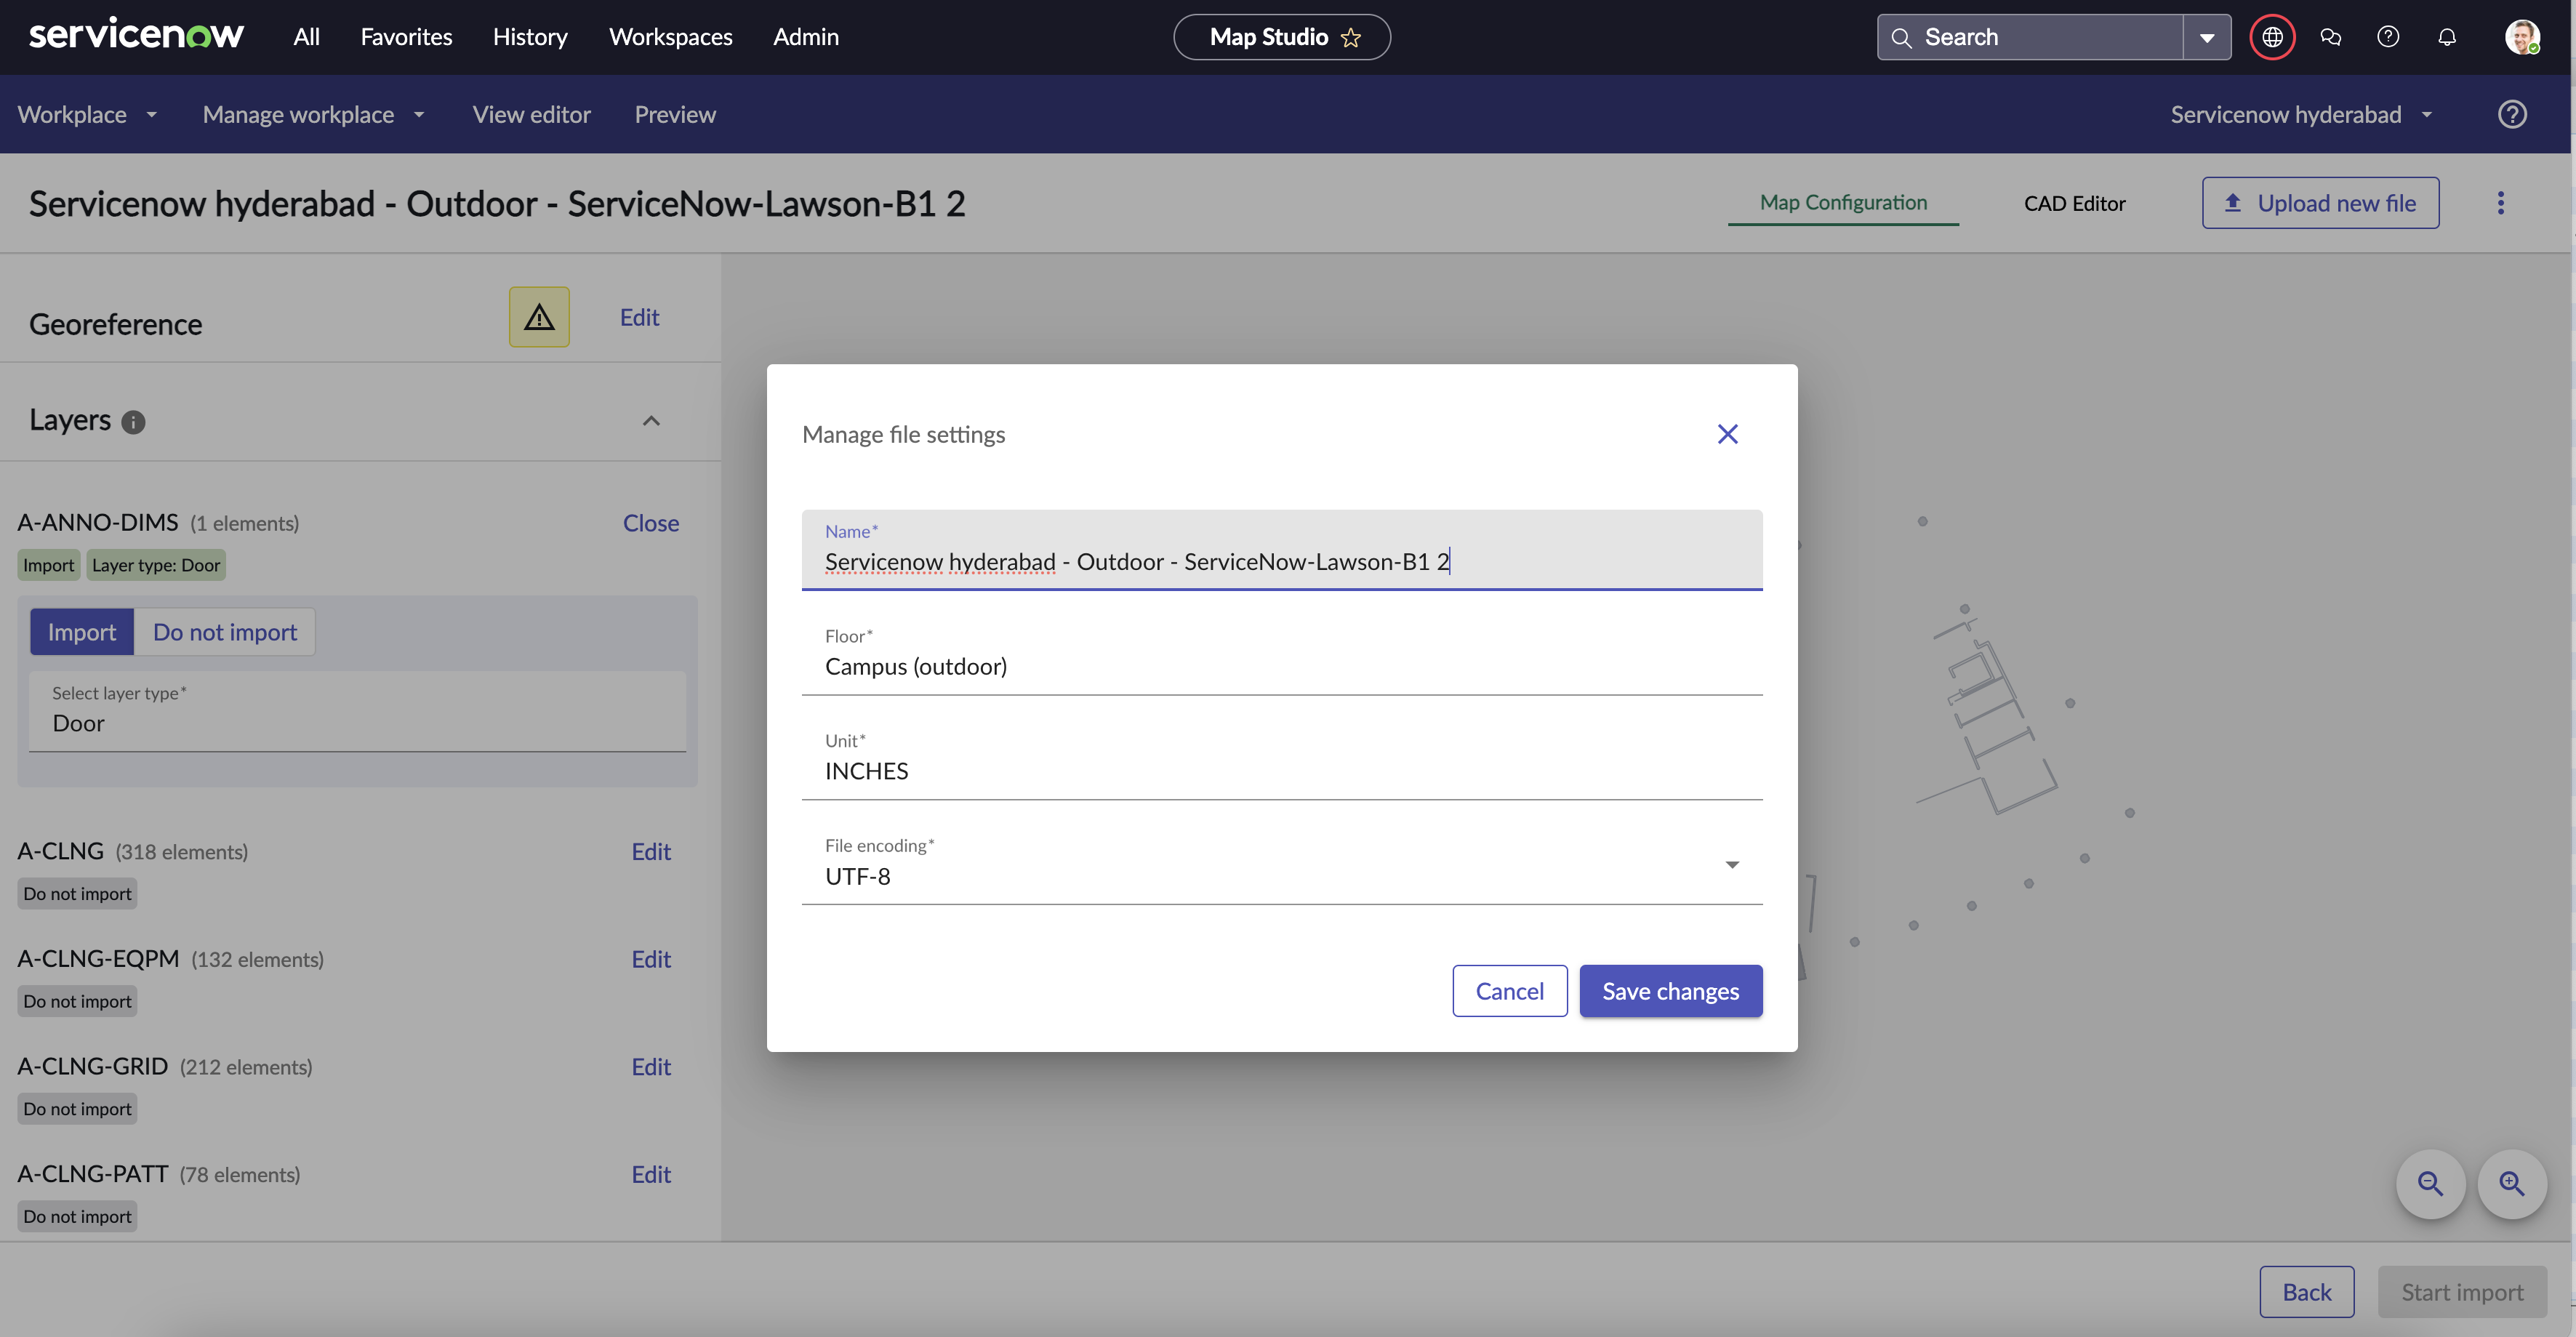Click Save changes in the dialog
The height and width of the screenshot is (1337, 2576).
click(1670, 991)
